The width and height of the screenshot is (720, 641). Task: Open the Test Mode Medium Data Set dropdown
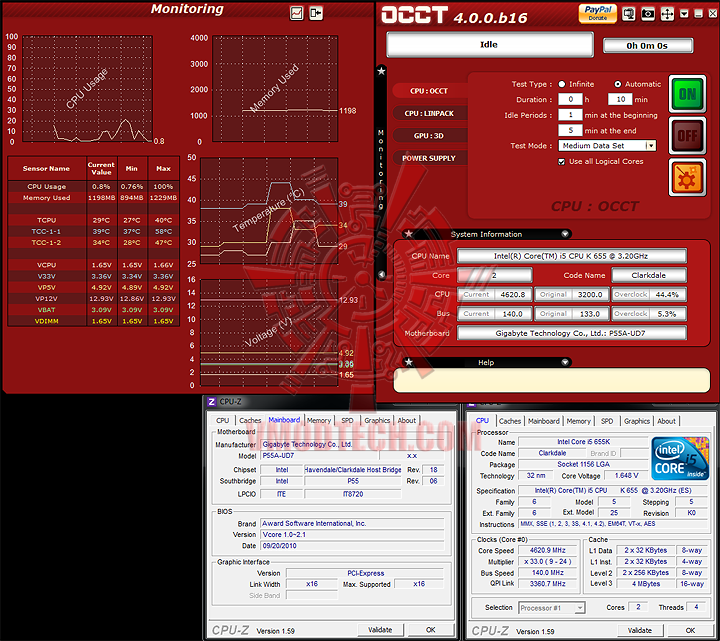tap(607, 146)
